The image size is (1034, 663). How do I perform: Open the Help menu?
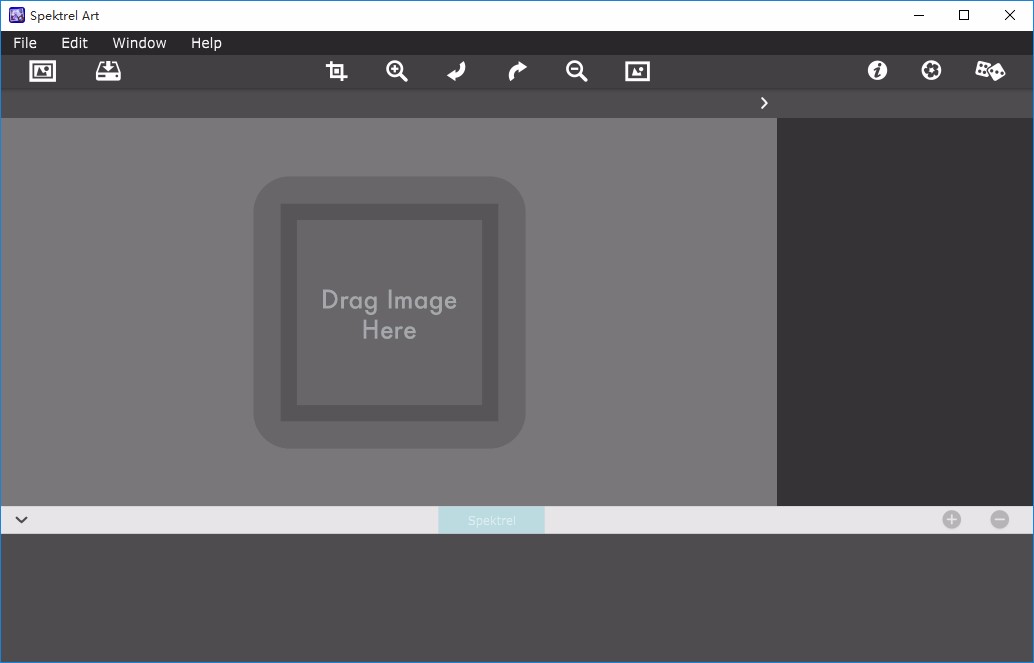(x=206, y=43)
